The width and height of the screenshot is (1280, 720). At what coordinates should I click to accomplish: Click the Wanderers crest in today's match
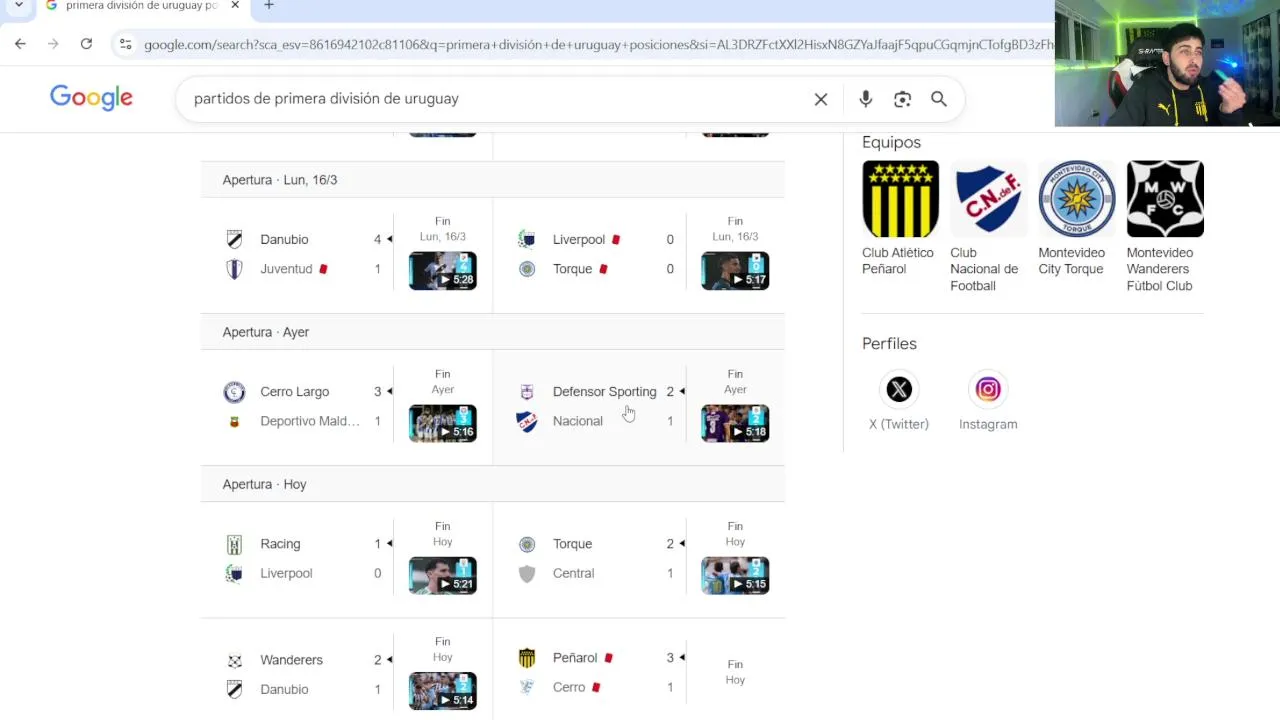coord(234,660)
